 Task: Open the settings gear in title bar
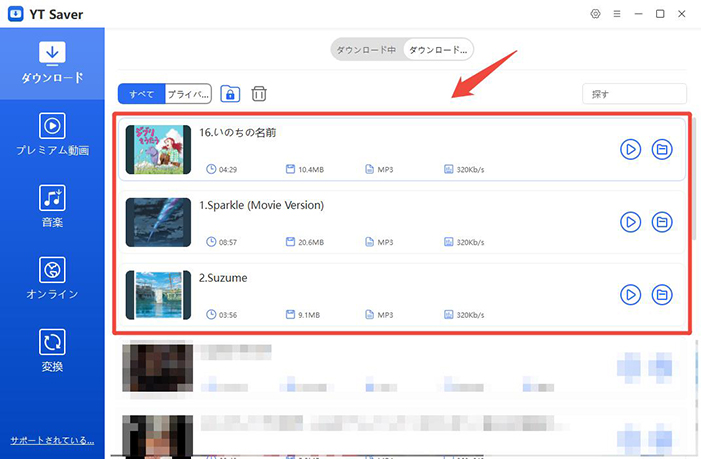click(x=595, y=14)
